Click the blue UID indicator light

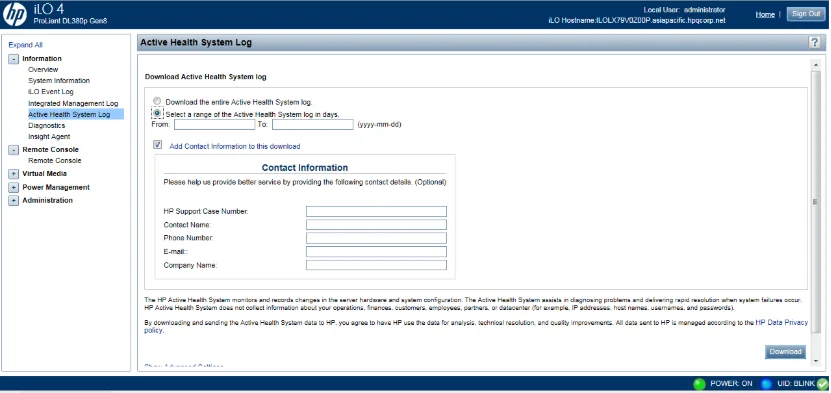(x=766, y=384)
